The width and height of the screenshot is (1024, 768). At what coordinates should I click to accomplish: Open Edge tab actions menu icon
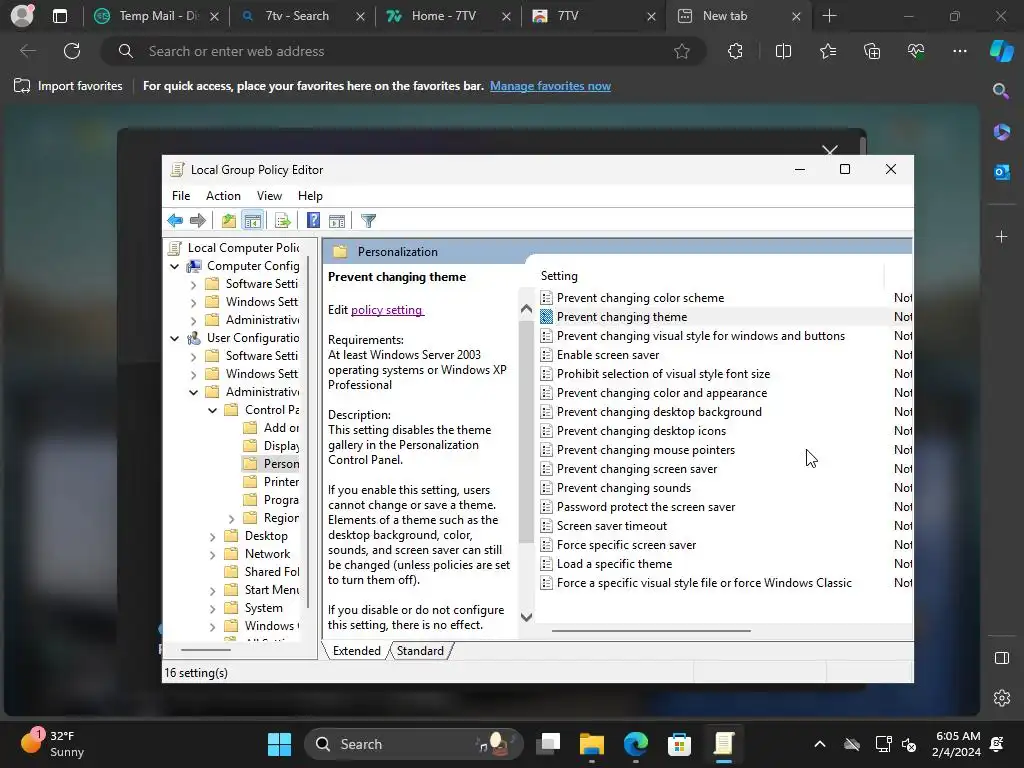pyautogui.click(x=59, y=16)
